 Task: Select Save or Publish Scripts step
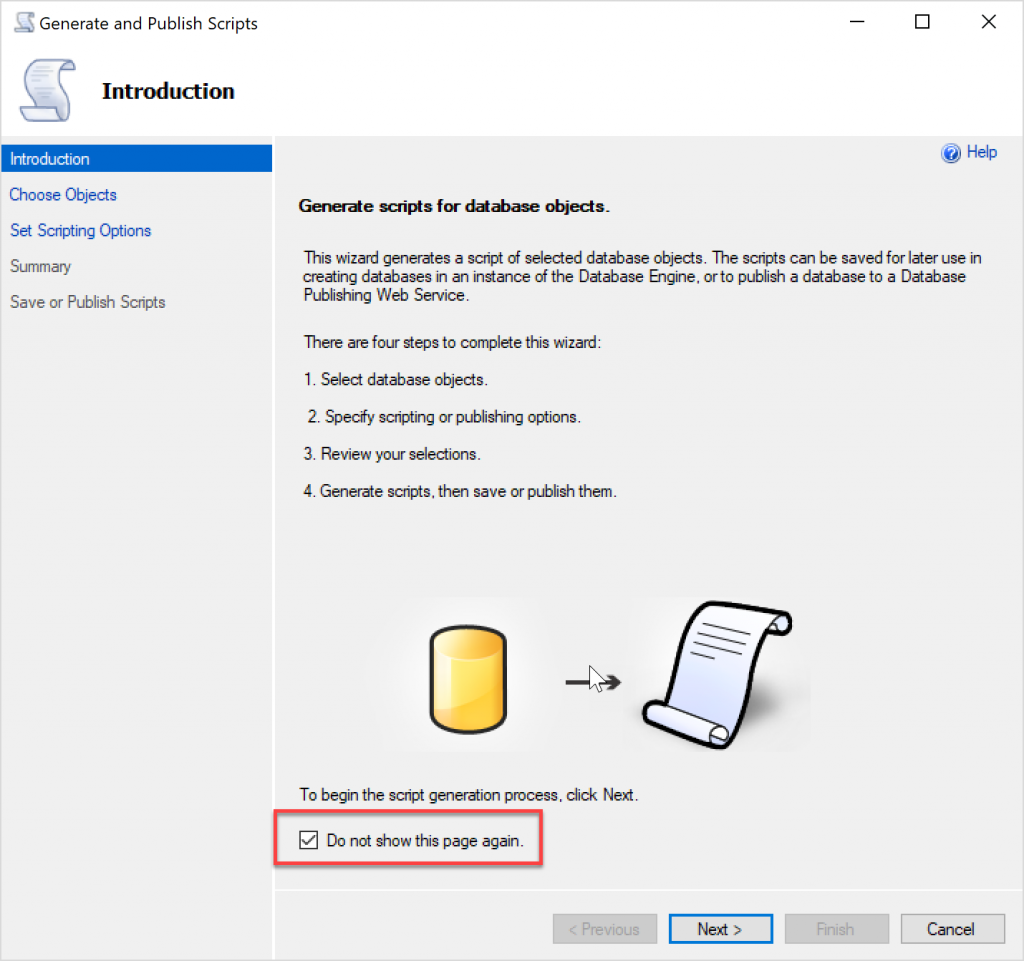pos(88,302)
